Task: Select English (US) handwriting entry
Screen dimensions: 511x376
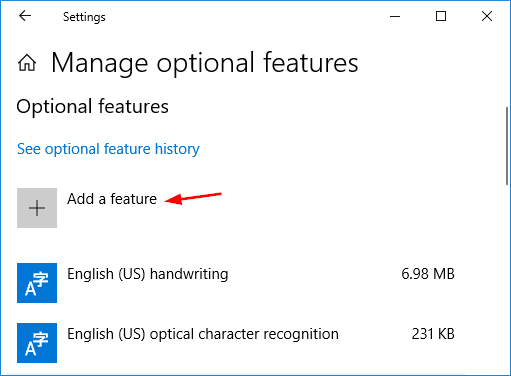Action: click(x=236, y=283)
